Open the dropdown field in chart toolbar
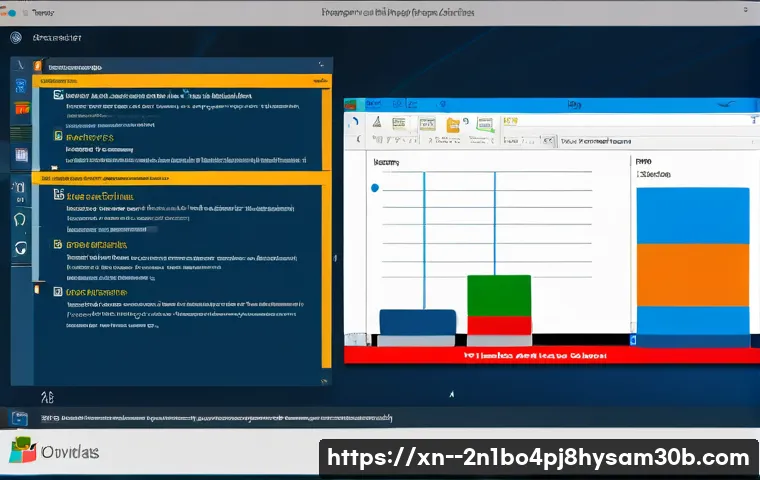The image size is (760, 480). (x=600, y=142)
